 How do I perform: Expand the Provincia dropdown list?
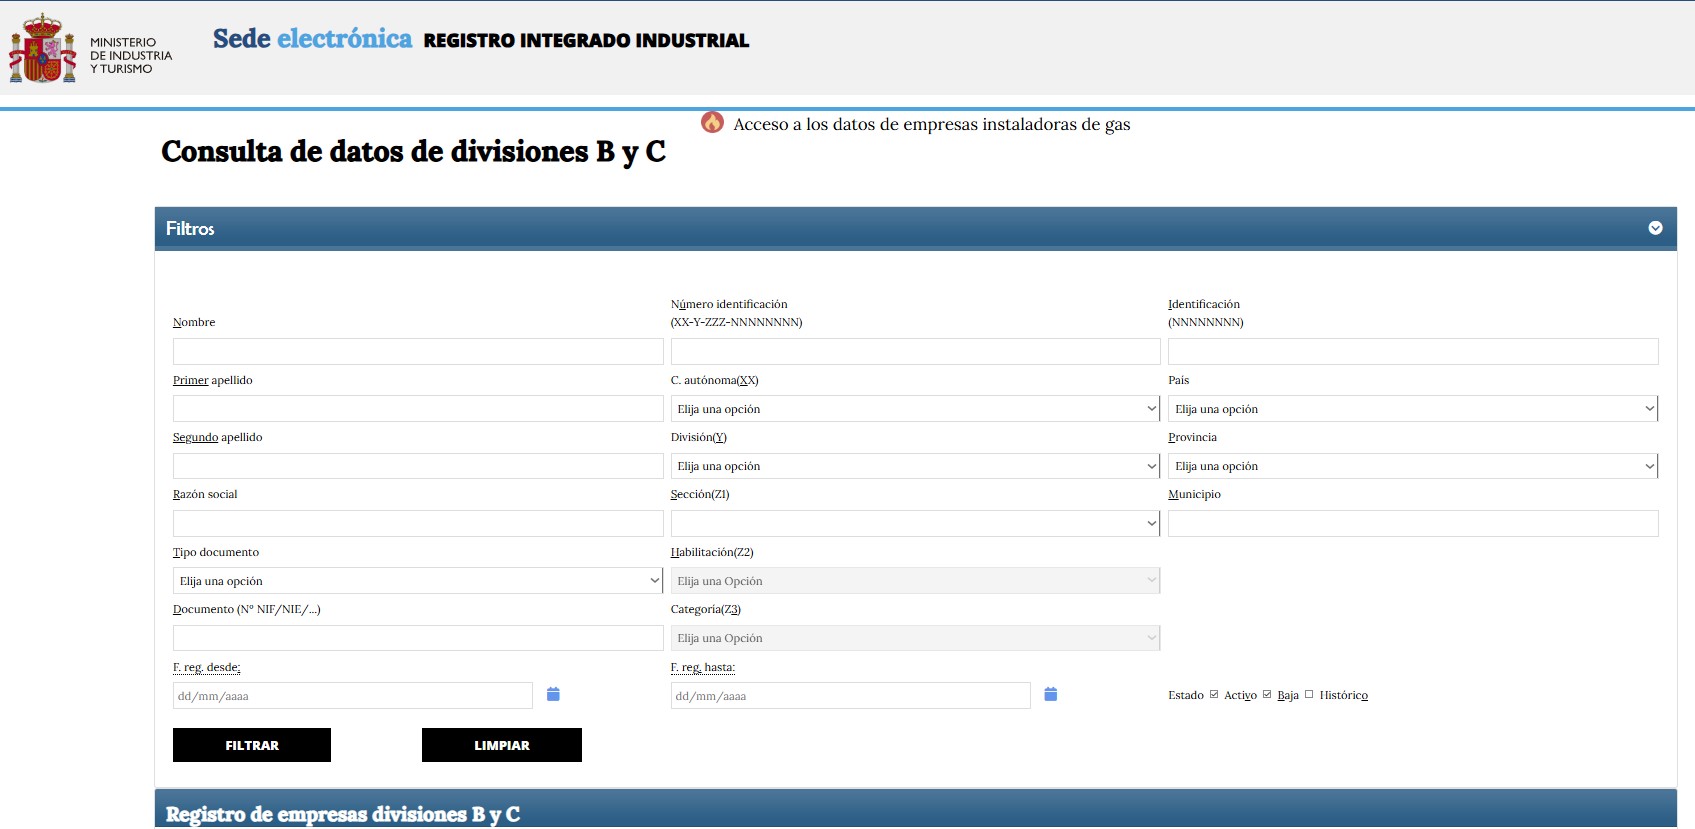(x=1412, y=466)
